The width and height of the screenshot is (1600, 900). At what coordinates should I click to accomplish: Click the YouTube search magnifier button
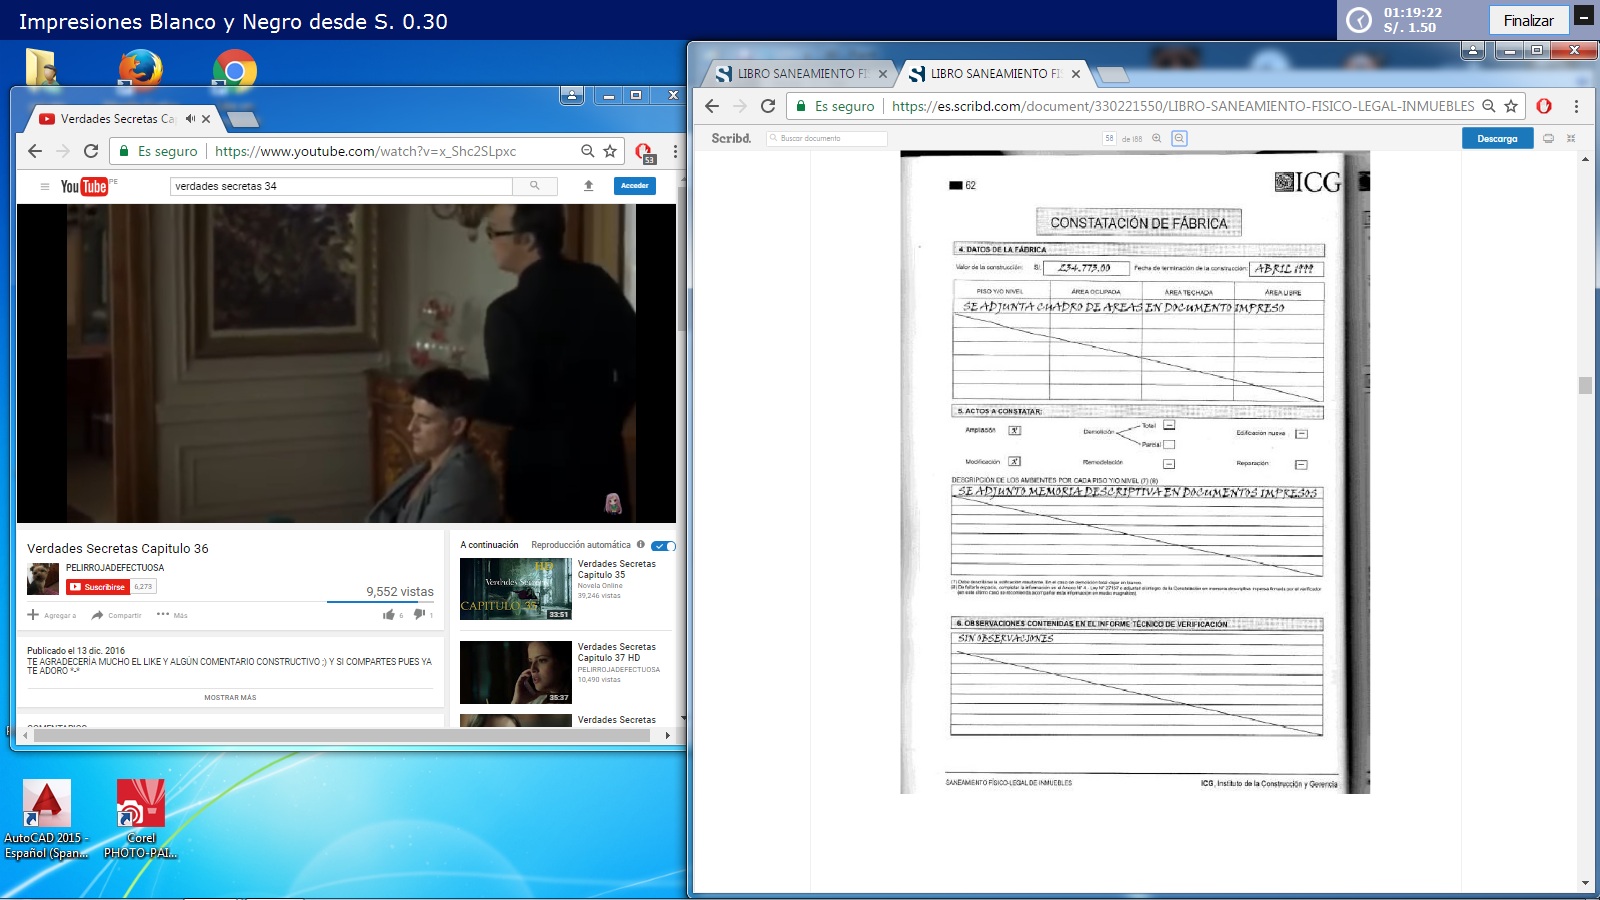tap(535, 186)
